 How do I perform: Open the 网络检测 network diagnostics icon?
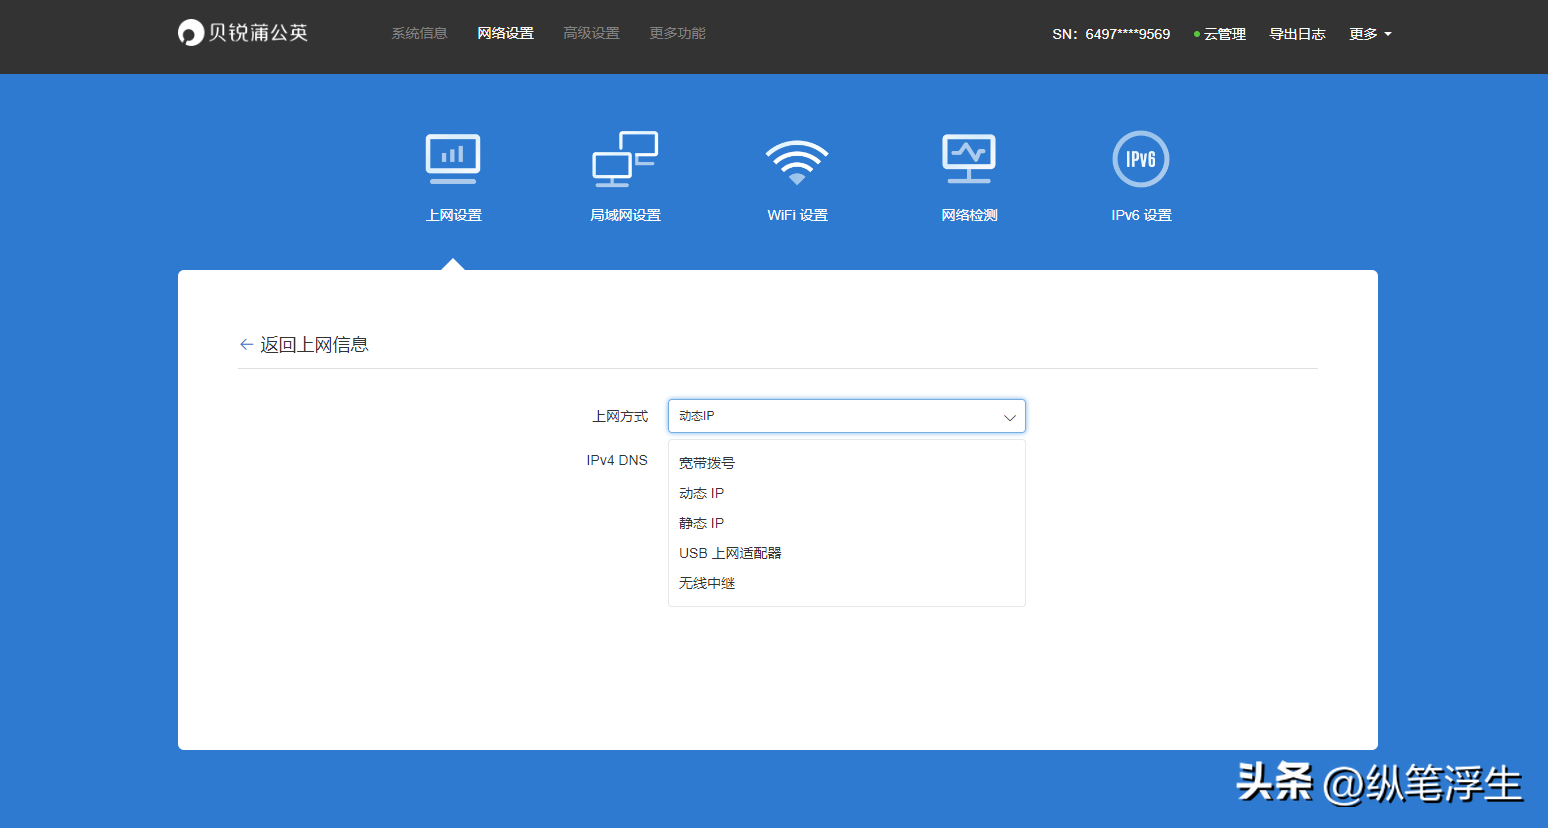(x=969, y=159)
